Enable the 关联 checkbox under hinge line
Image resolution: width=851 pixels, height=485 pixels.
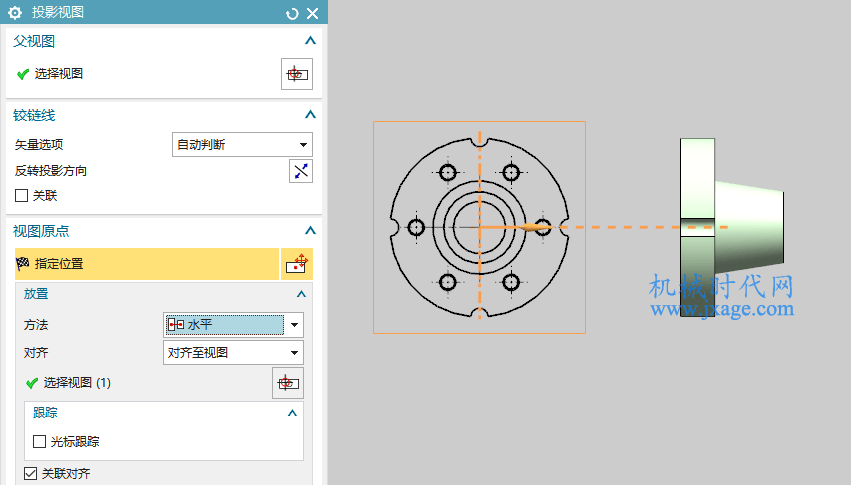pyautogui.click(x=21, y=195)
